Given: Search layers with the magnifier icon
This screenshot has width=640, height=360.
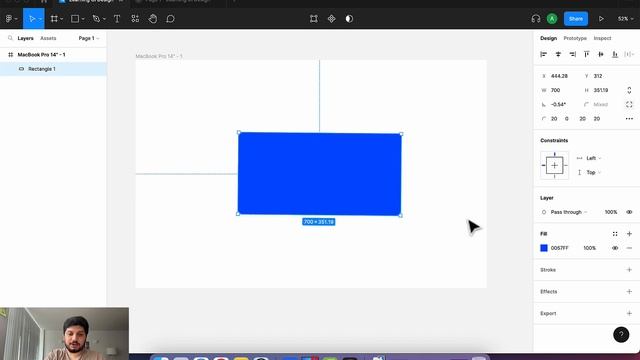Looking at the screenshot, I should tap(10, 38).
